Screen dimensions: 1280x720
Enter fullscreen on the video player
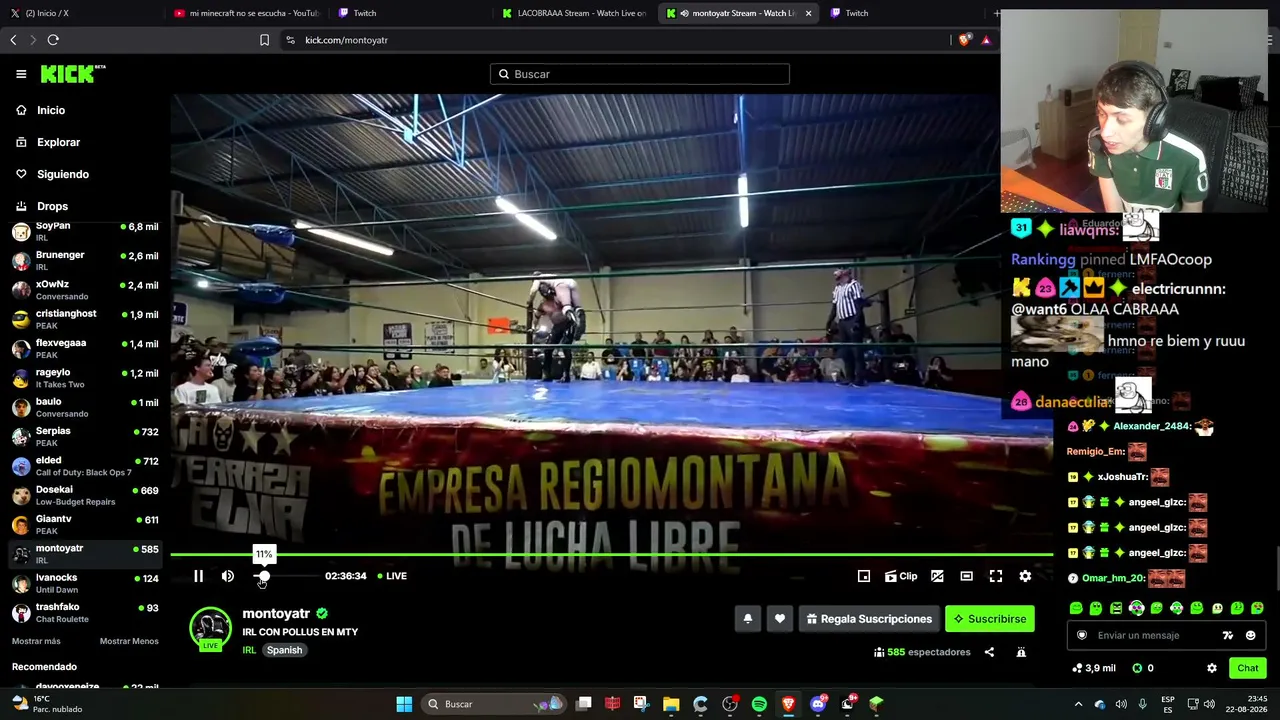(996, 576)
